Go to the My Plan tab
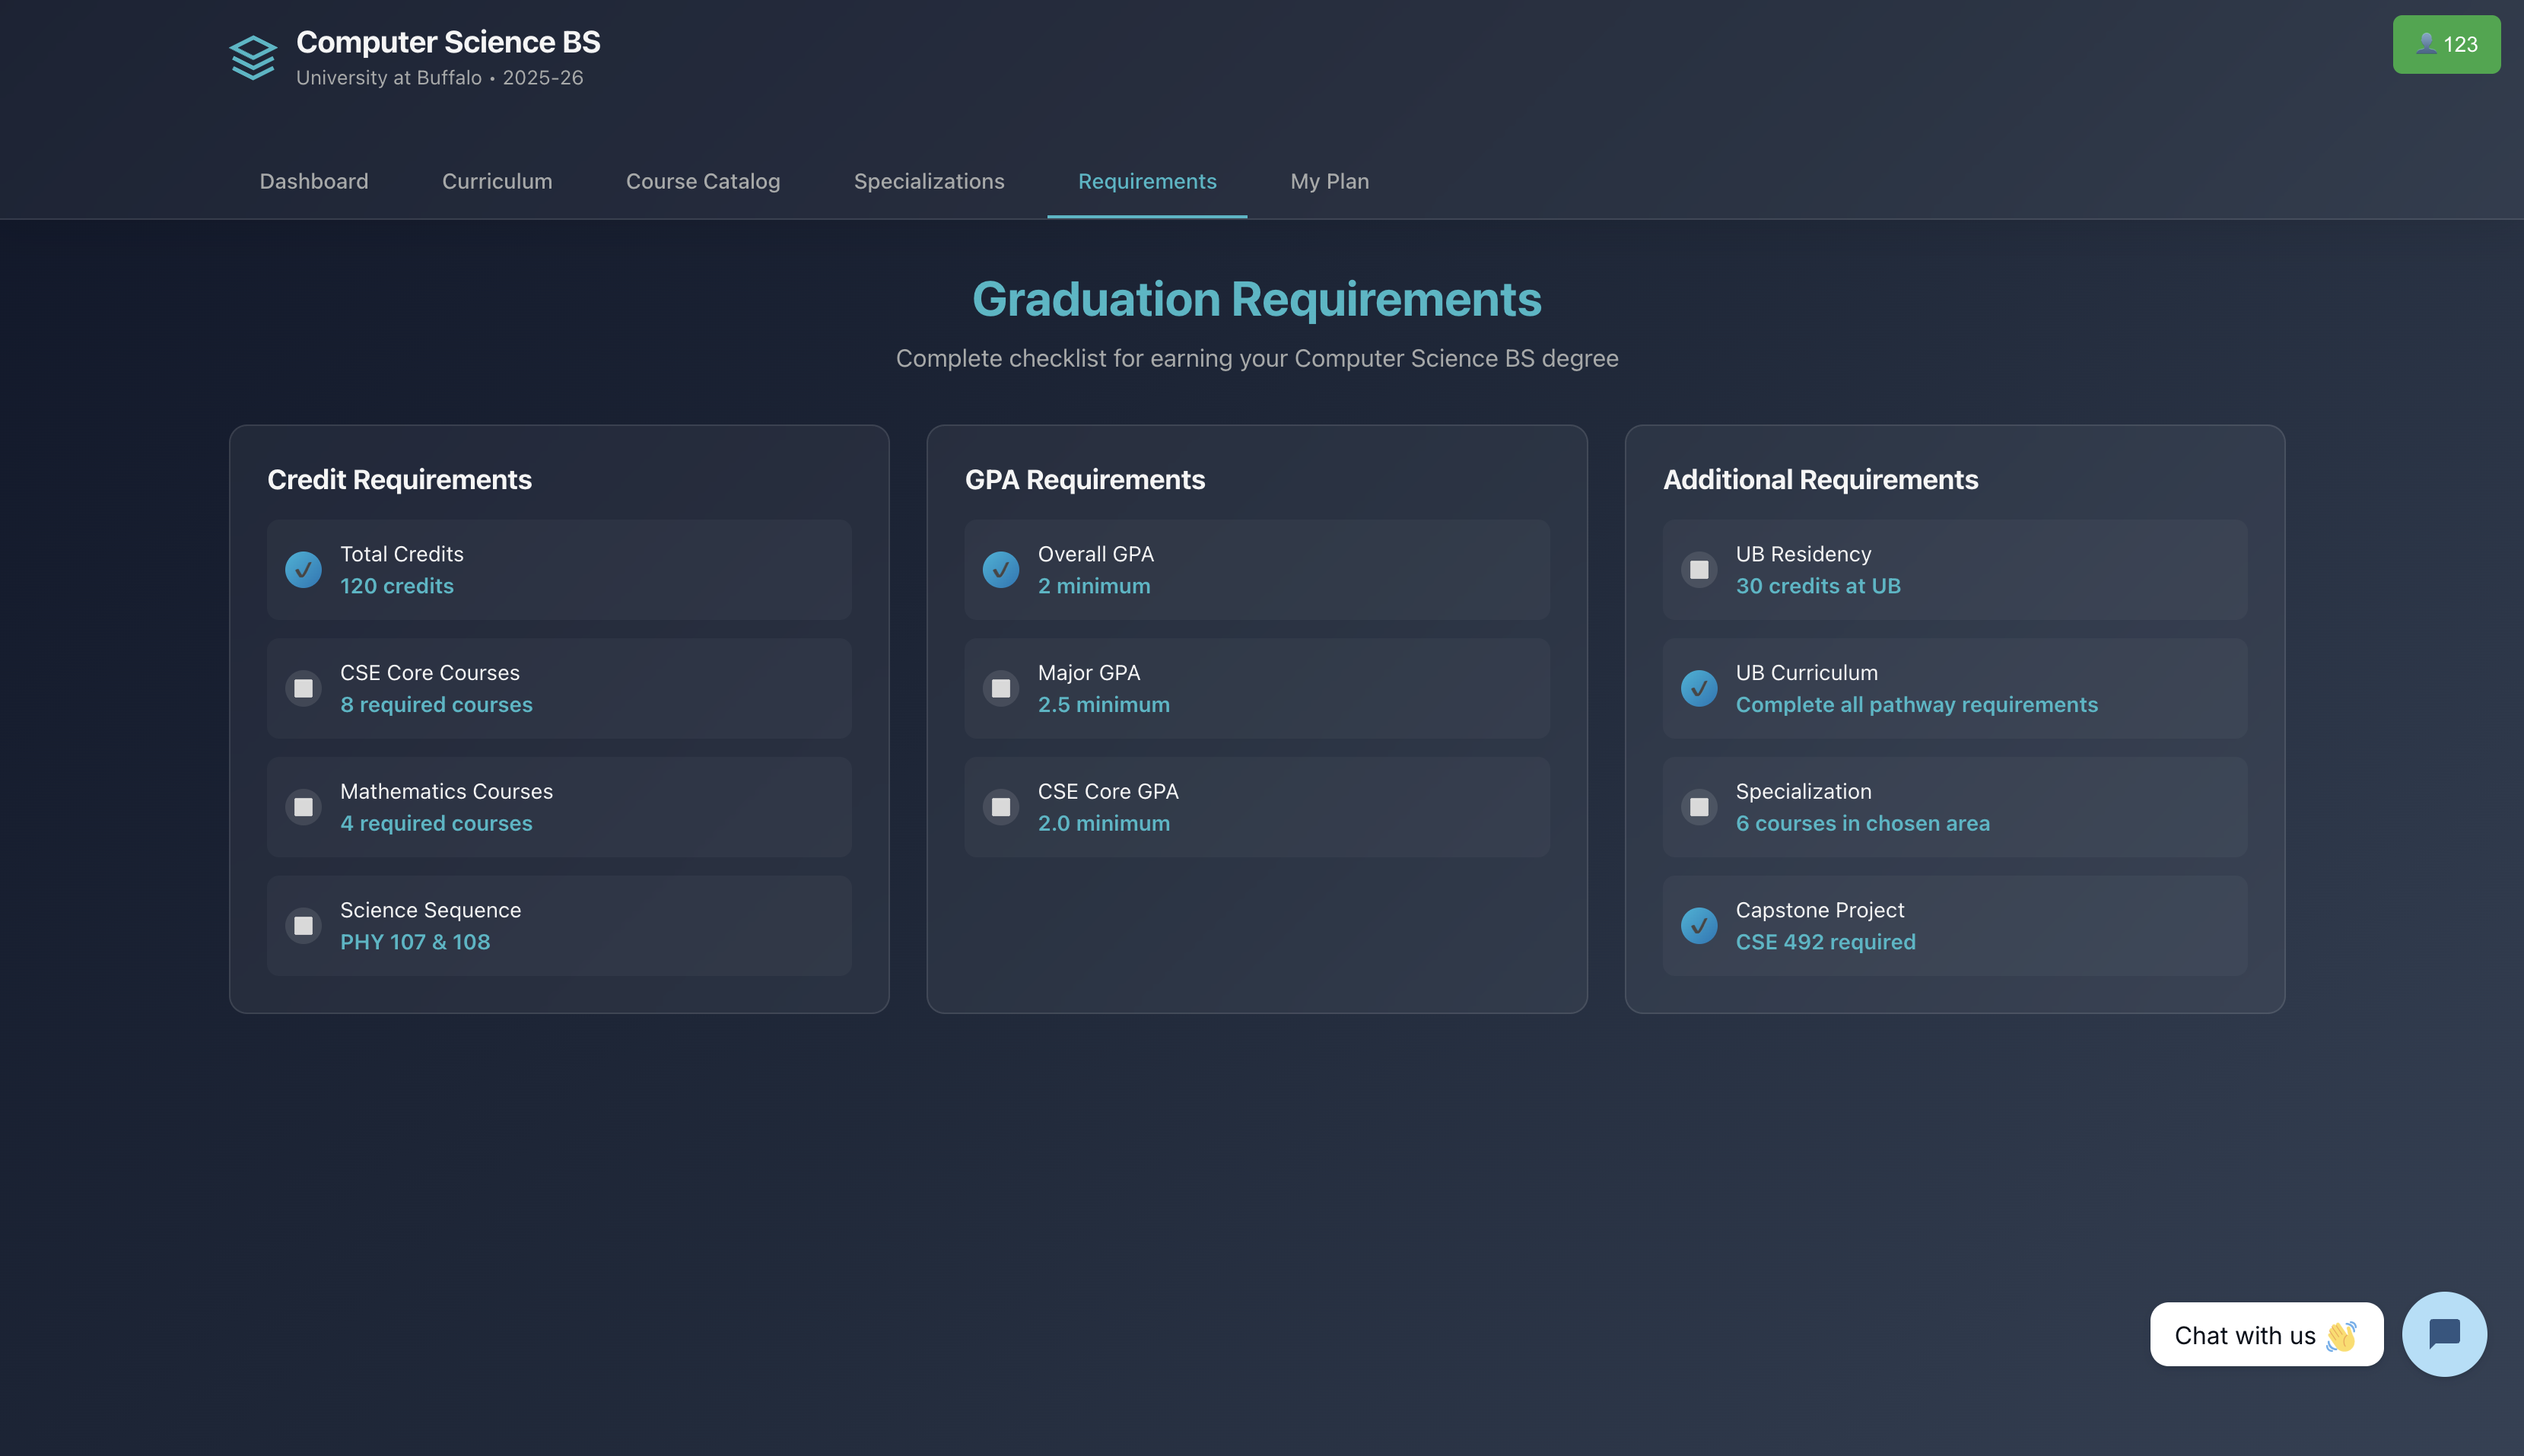The height and width of the screenshot is (1456, 2524). (x=1329, y=181)
